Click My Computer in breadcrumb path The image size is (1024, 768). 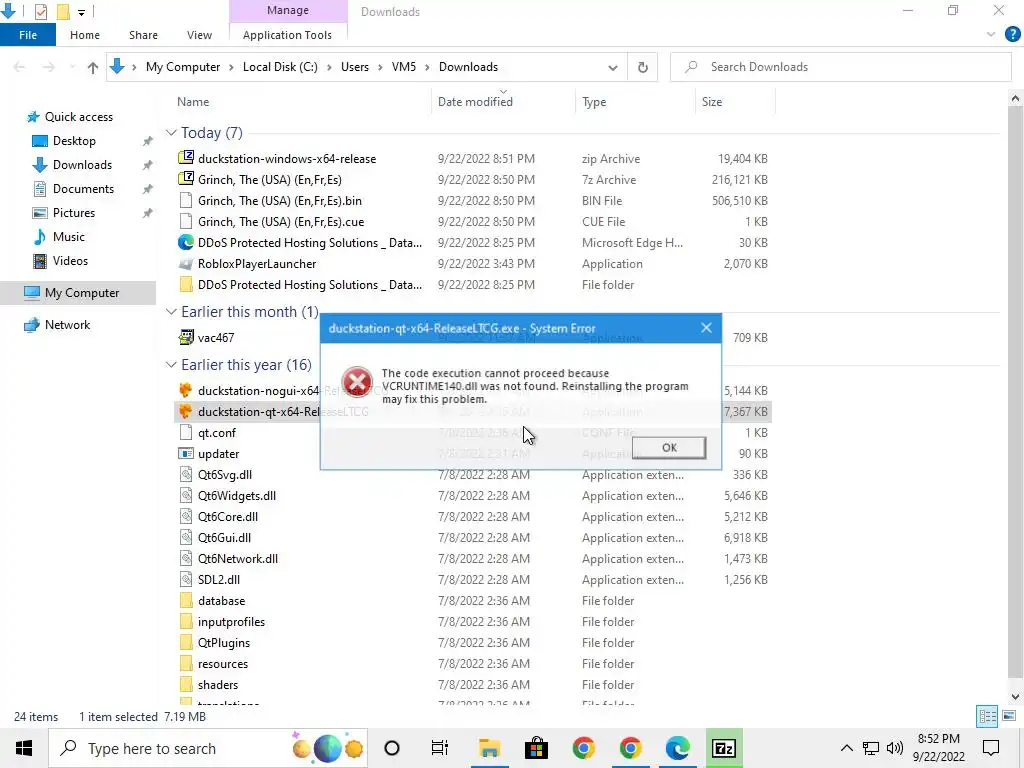pos(183,67)
